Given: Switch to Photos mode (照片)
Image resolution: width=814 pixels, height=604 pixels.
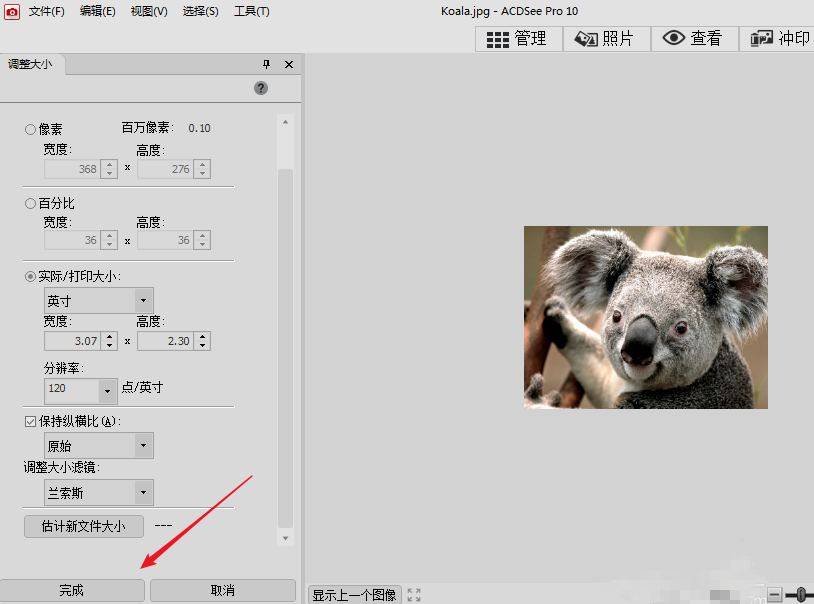Looking at the screenshot, I should tap(606, 39).
